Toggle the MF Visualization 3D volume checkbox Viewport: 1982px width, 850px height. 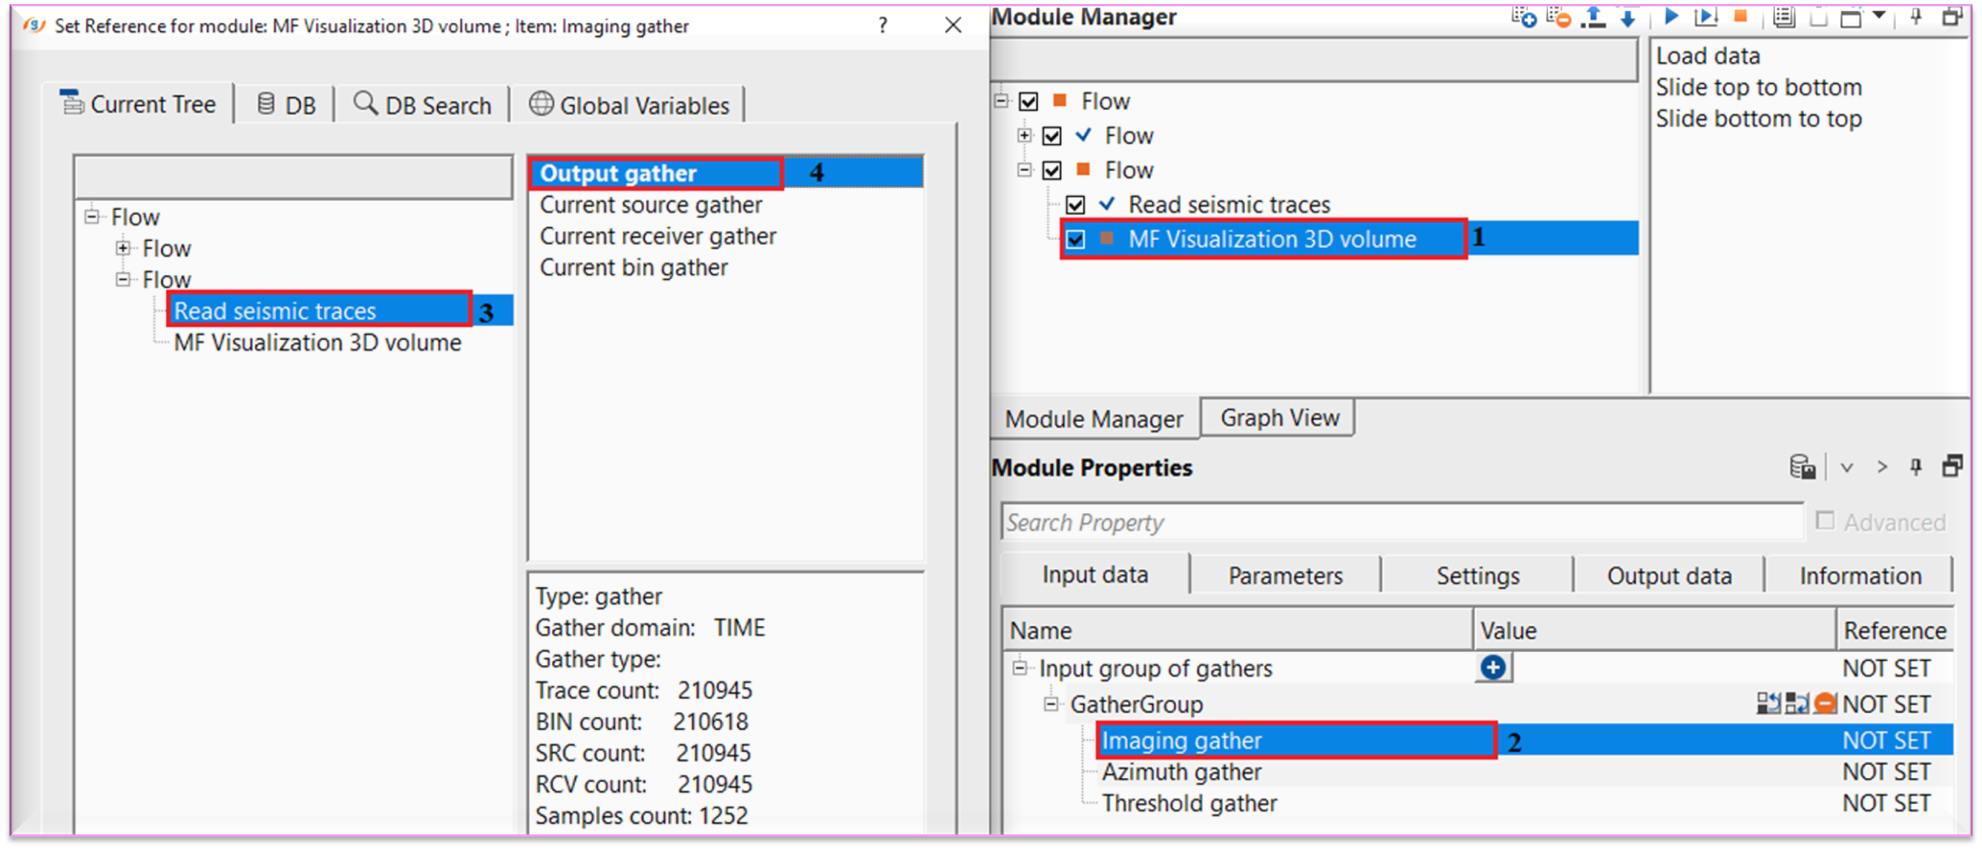pos(1076,240)
